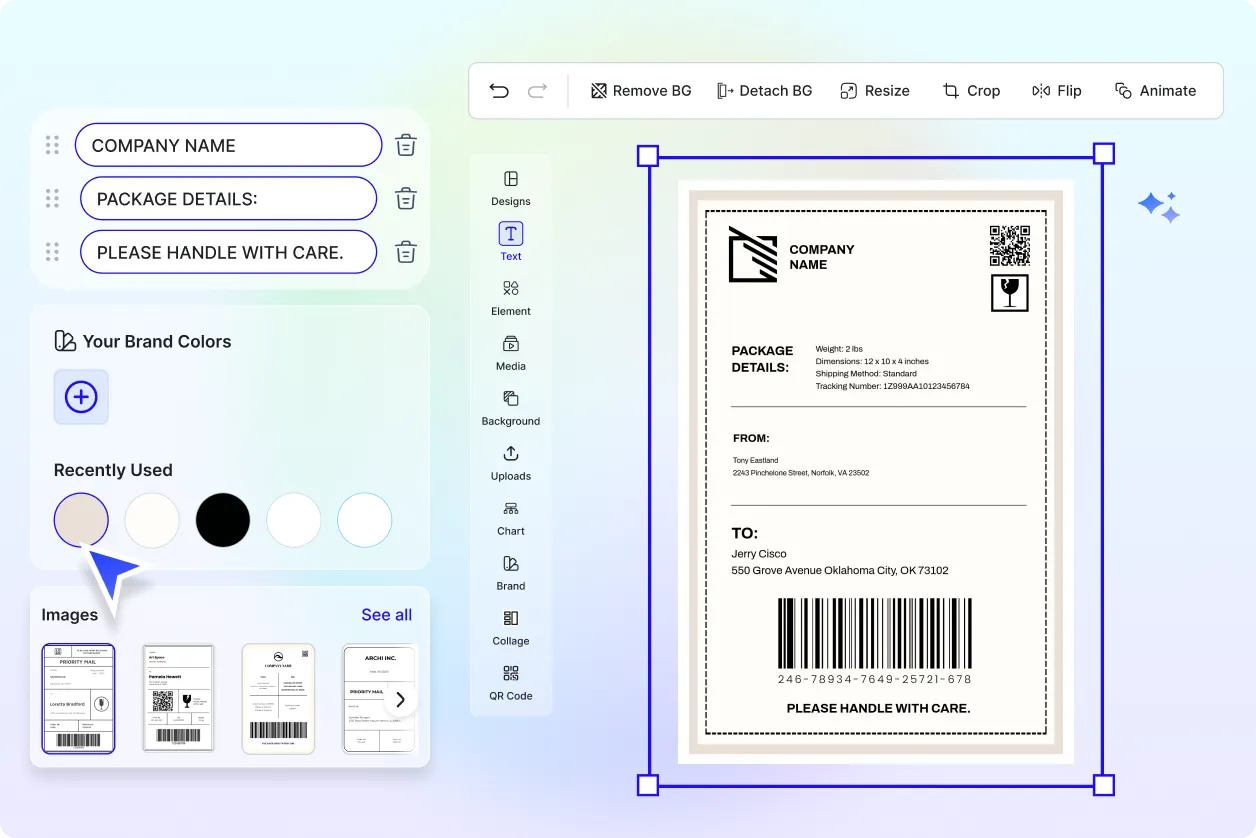Open the Uploads panel

[x=510, y=463]
